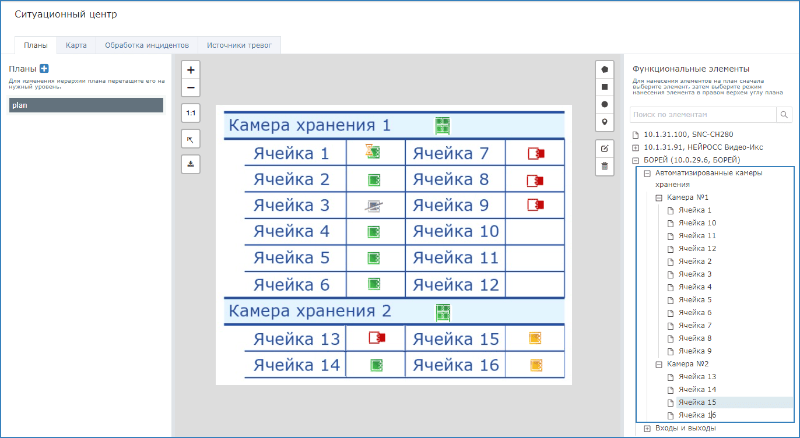Click the grey crossed icon of Ячейка 3

point(374,206)
